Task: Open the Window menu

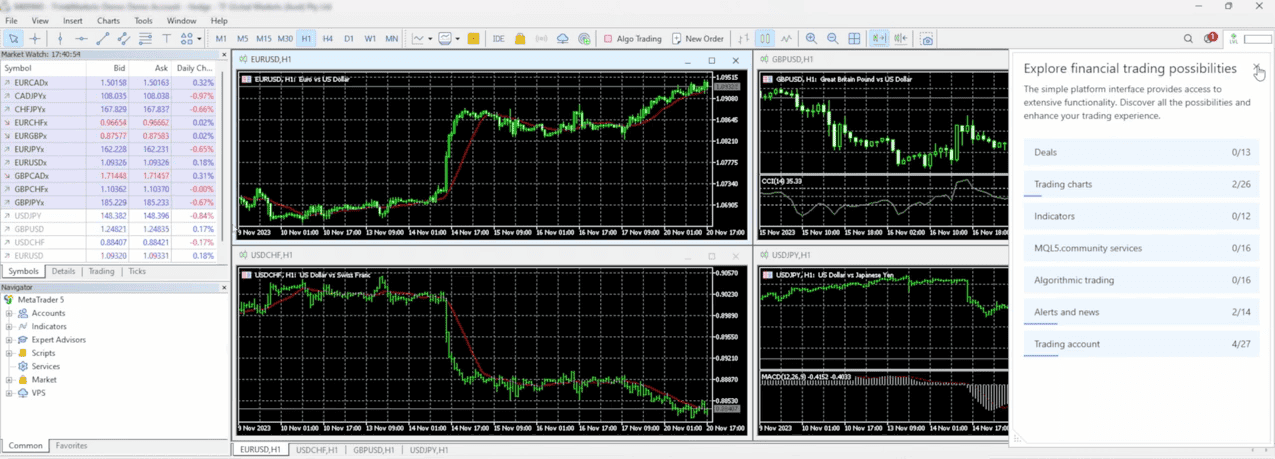Action: tap(181, 20)
